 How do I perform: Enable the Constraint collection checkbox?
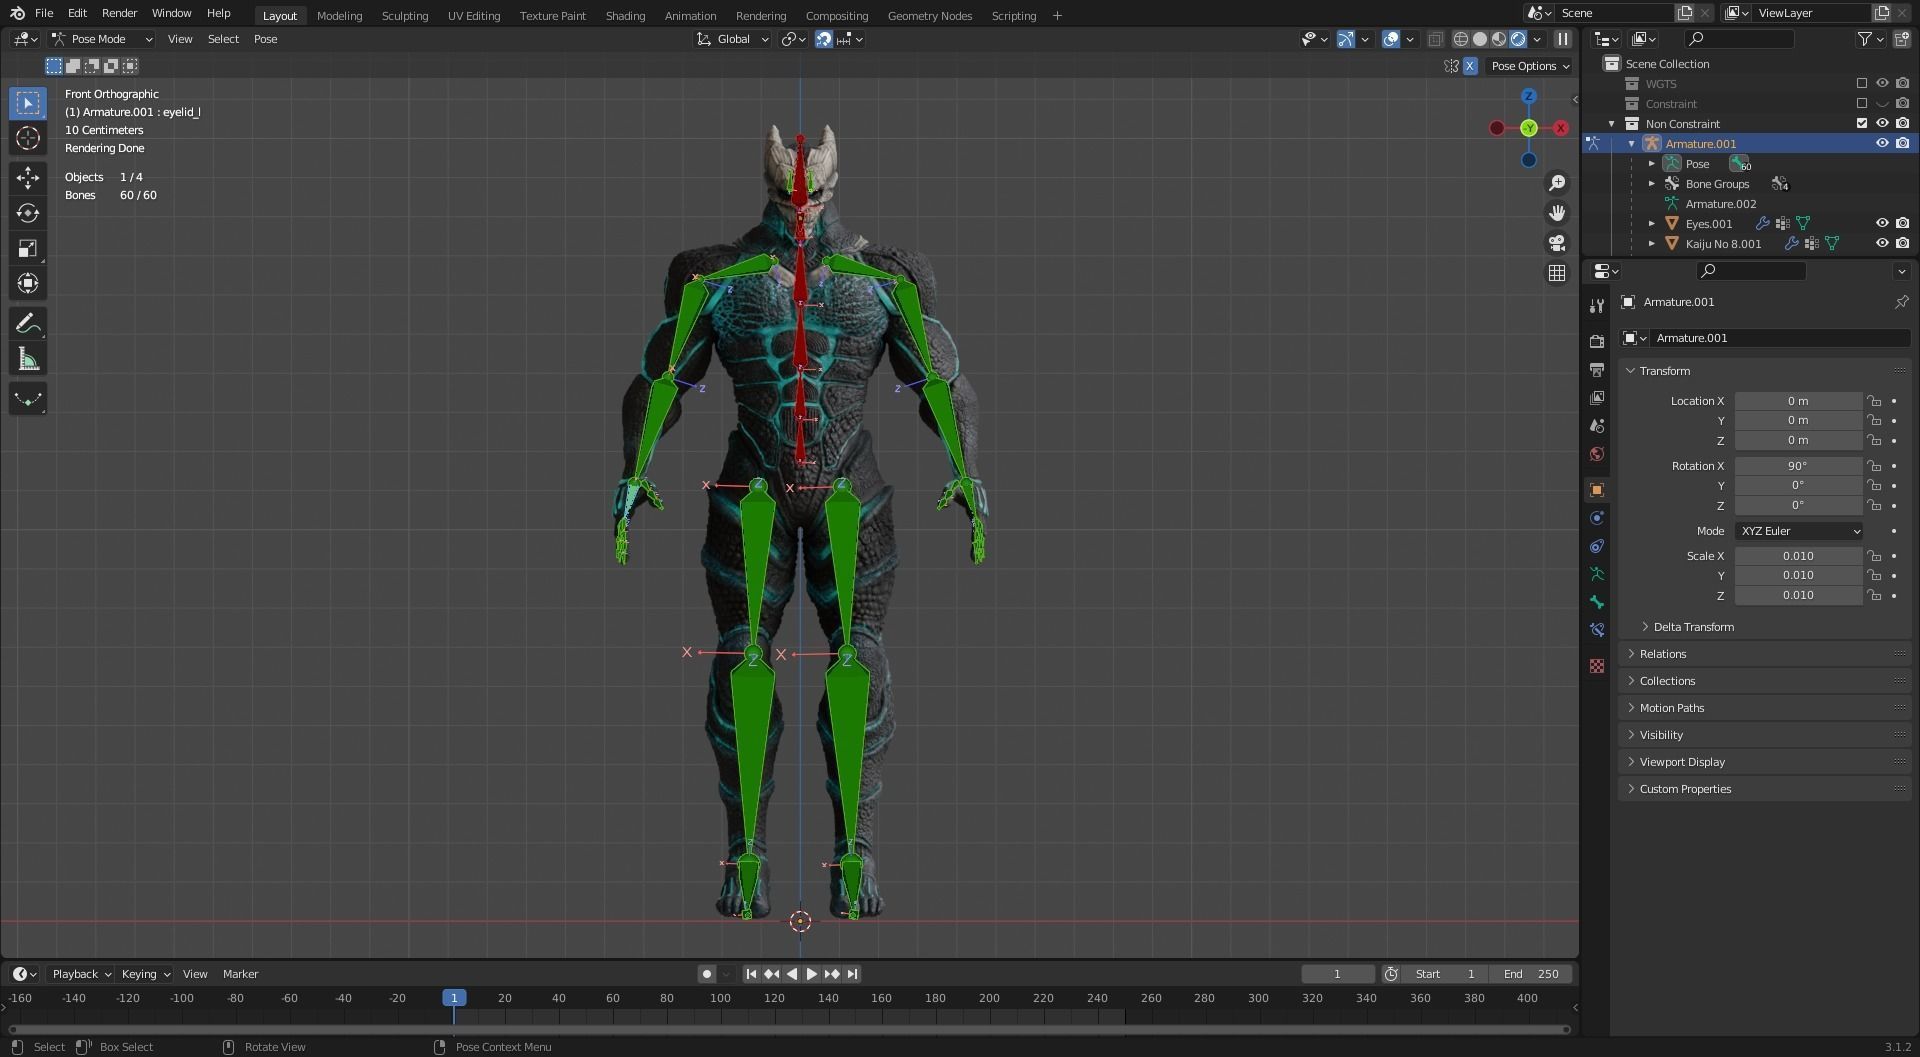pyautogui.click(x=1862, y=103)
